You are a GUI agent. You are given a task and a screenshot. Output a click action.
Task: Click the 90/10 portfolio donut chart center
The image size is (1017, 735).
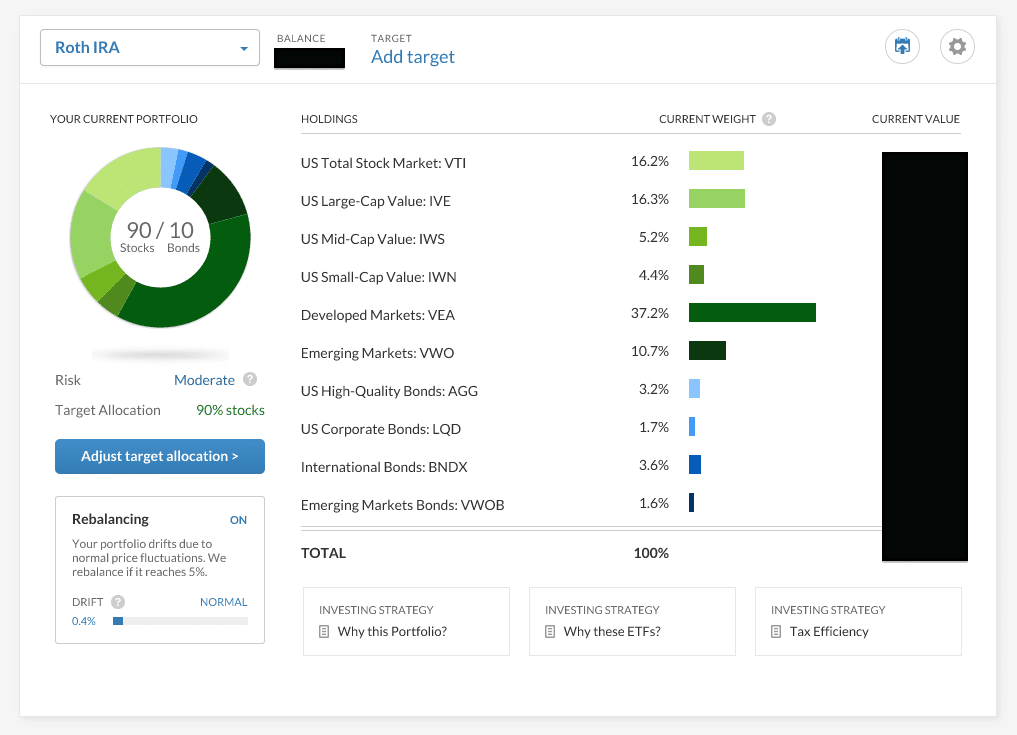coord(160,237)
